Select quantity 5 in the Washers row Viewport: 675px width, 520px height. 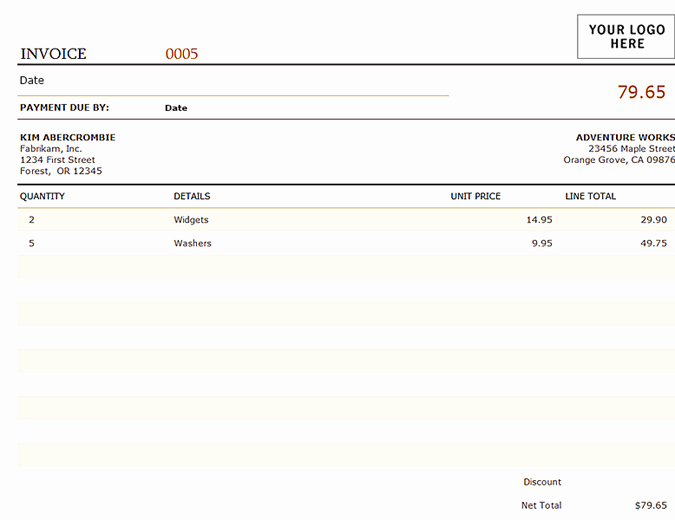[x=31, y=244]
